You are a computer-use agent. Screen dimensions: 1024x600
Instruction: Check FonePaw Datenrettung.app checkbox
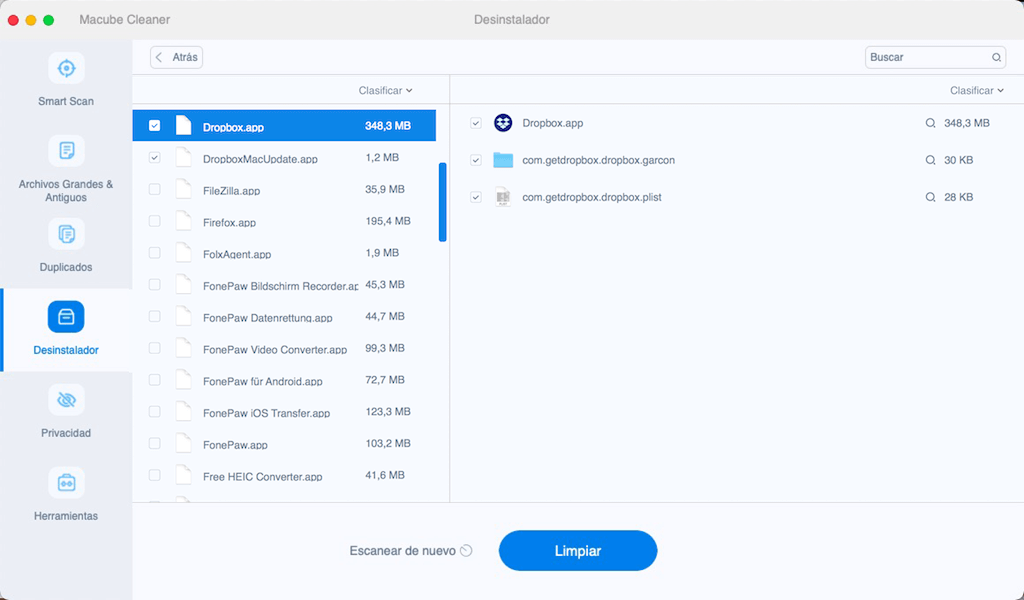154,317
